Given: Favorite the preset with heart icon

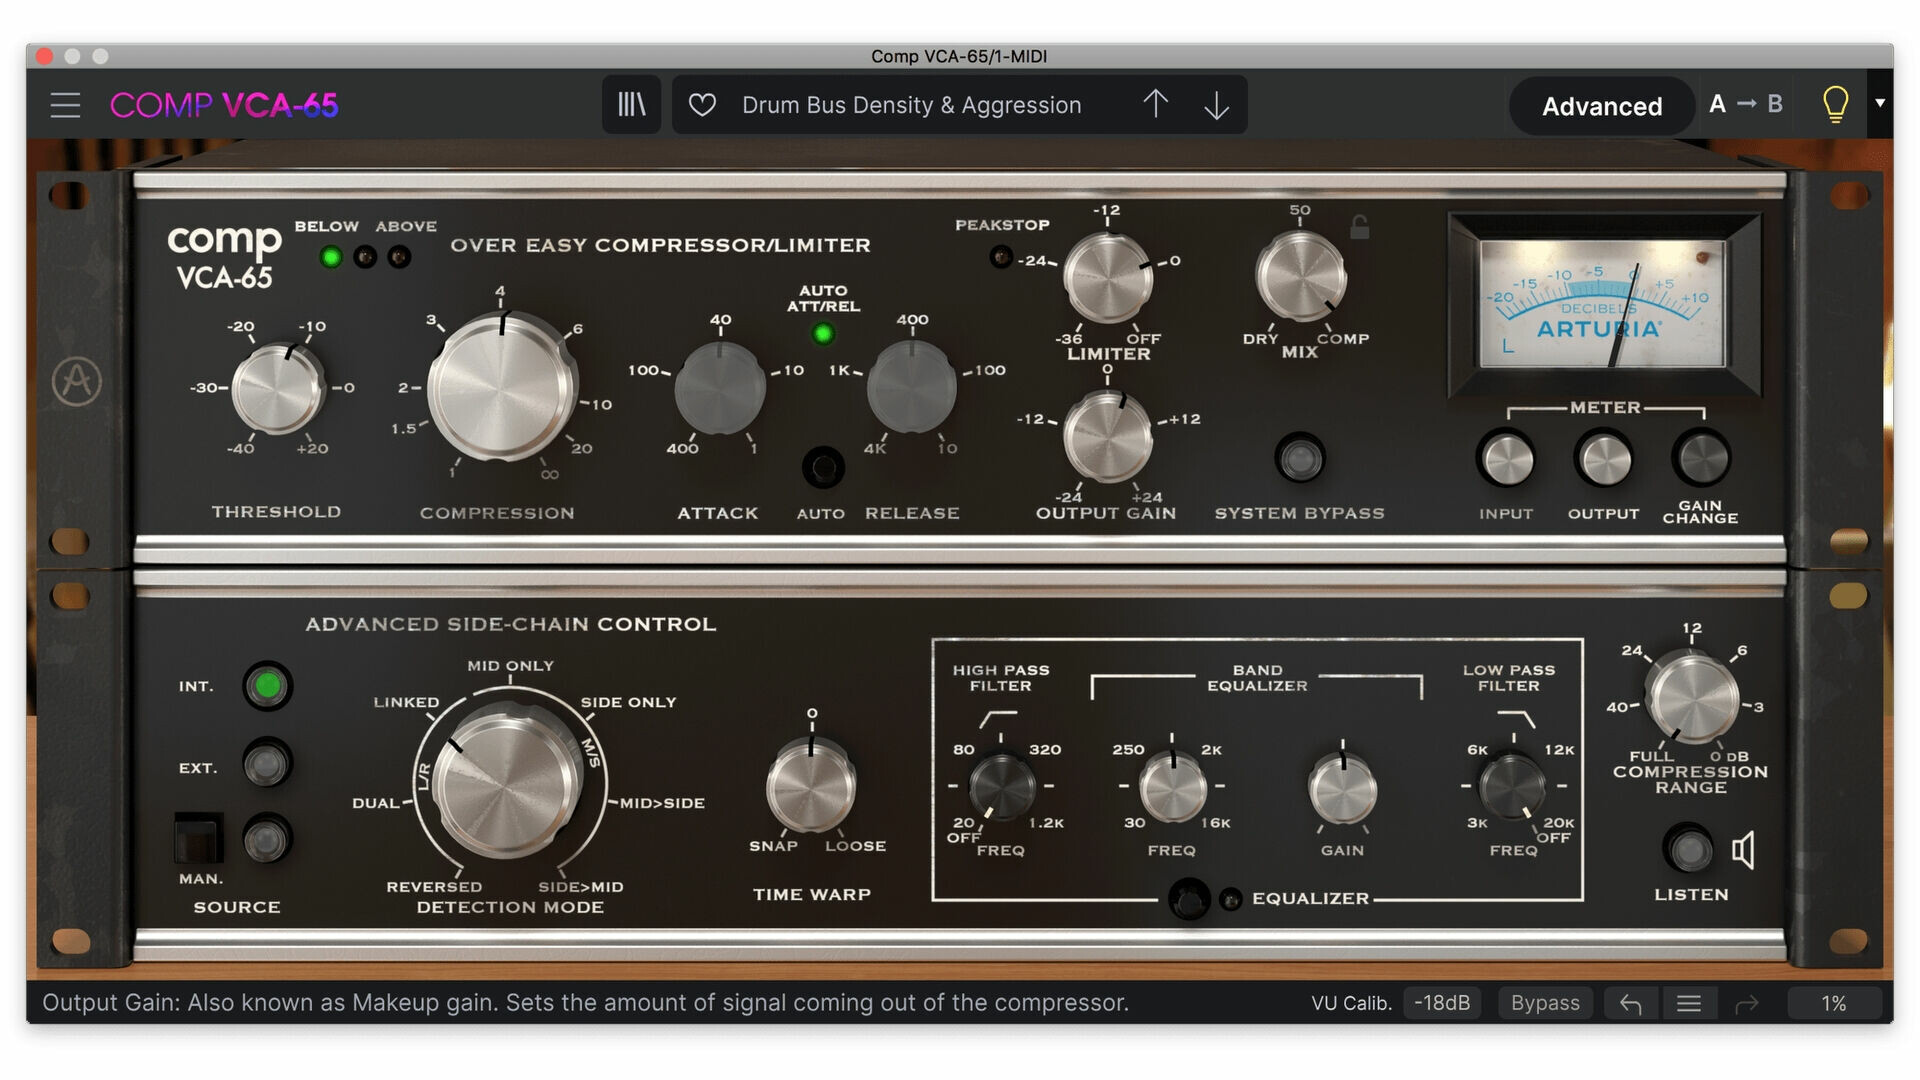Looking at the screenshot, I should [x=702, y=104].
